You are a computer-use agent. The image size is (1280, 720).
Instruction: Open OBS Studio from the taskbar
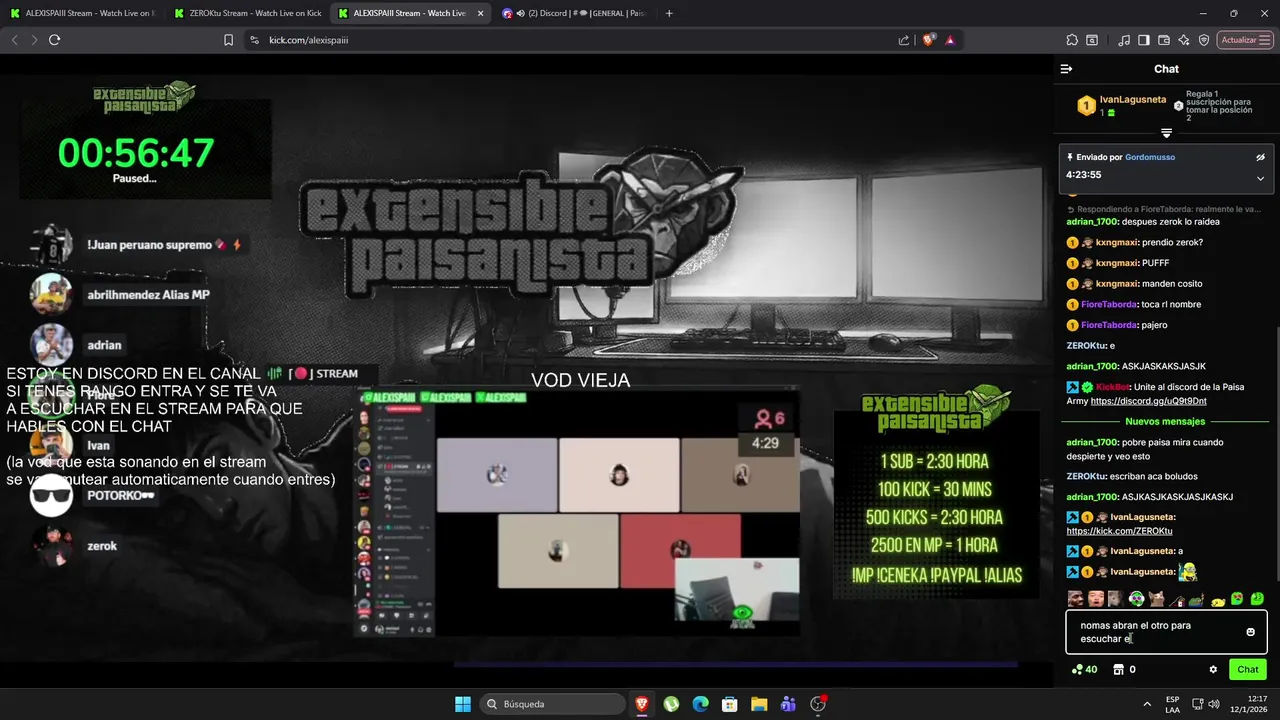(x=818, y=704)
